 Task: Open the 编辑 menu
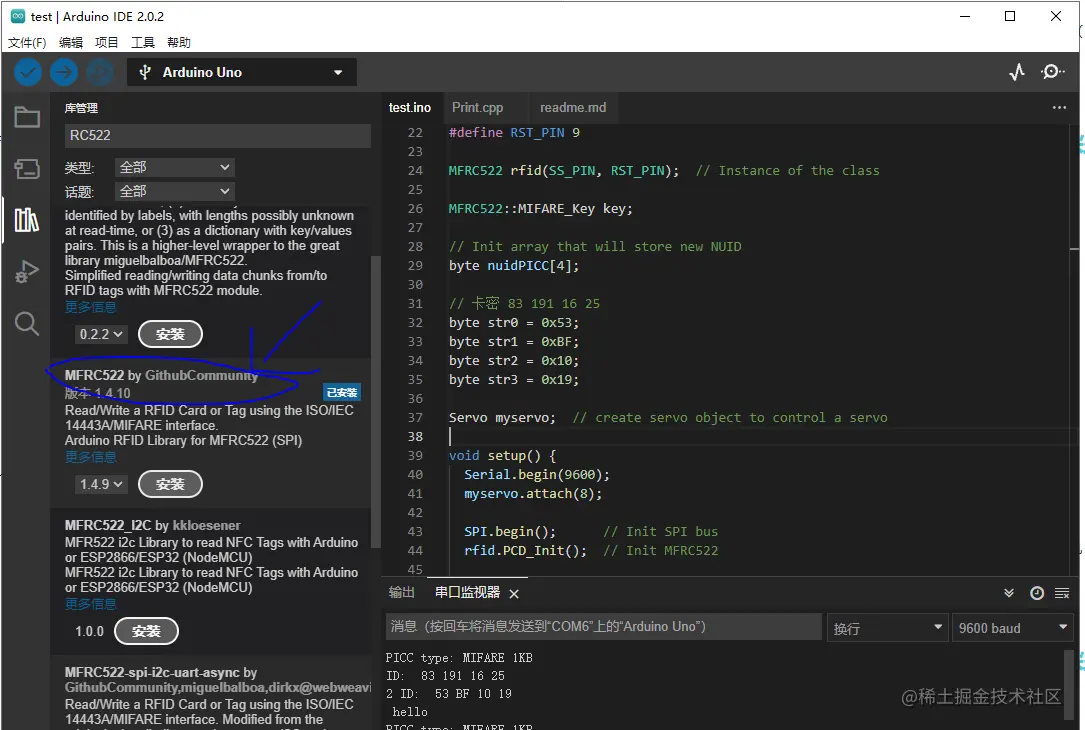click(x=71, y=43)
